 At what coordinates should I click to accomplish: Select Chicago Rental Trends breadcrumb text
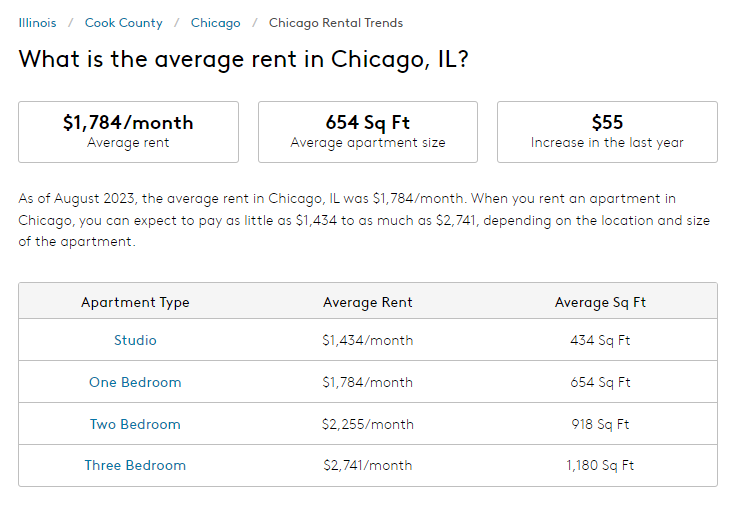(x=336, y=23)
